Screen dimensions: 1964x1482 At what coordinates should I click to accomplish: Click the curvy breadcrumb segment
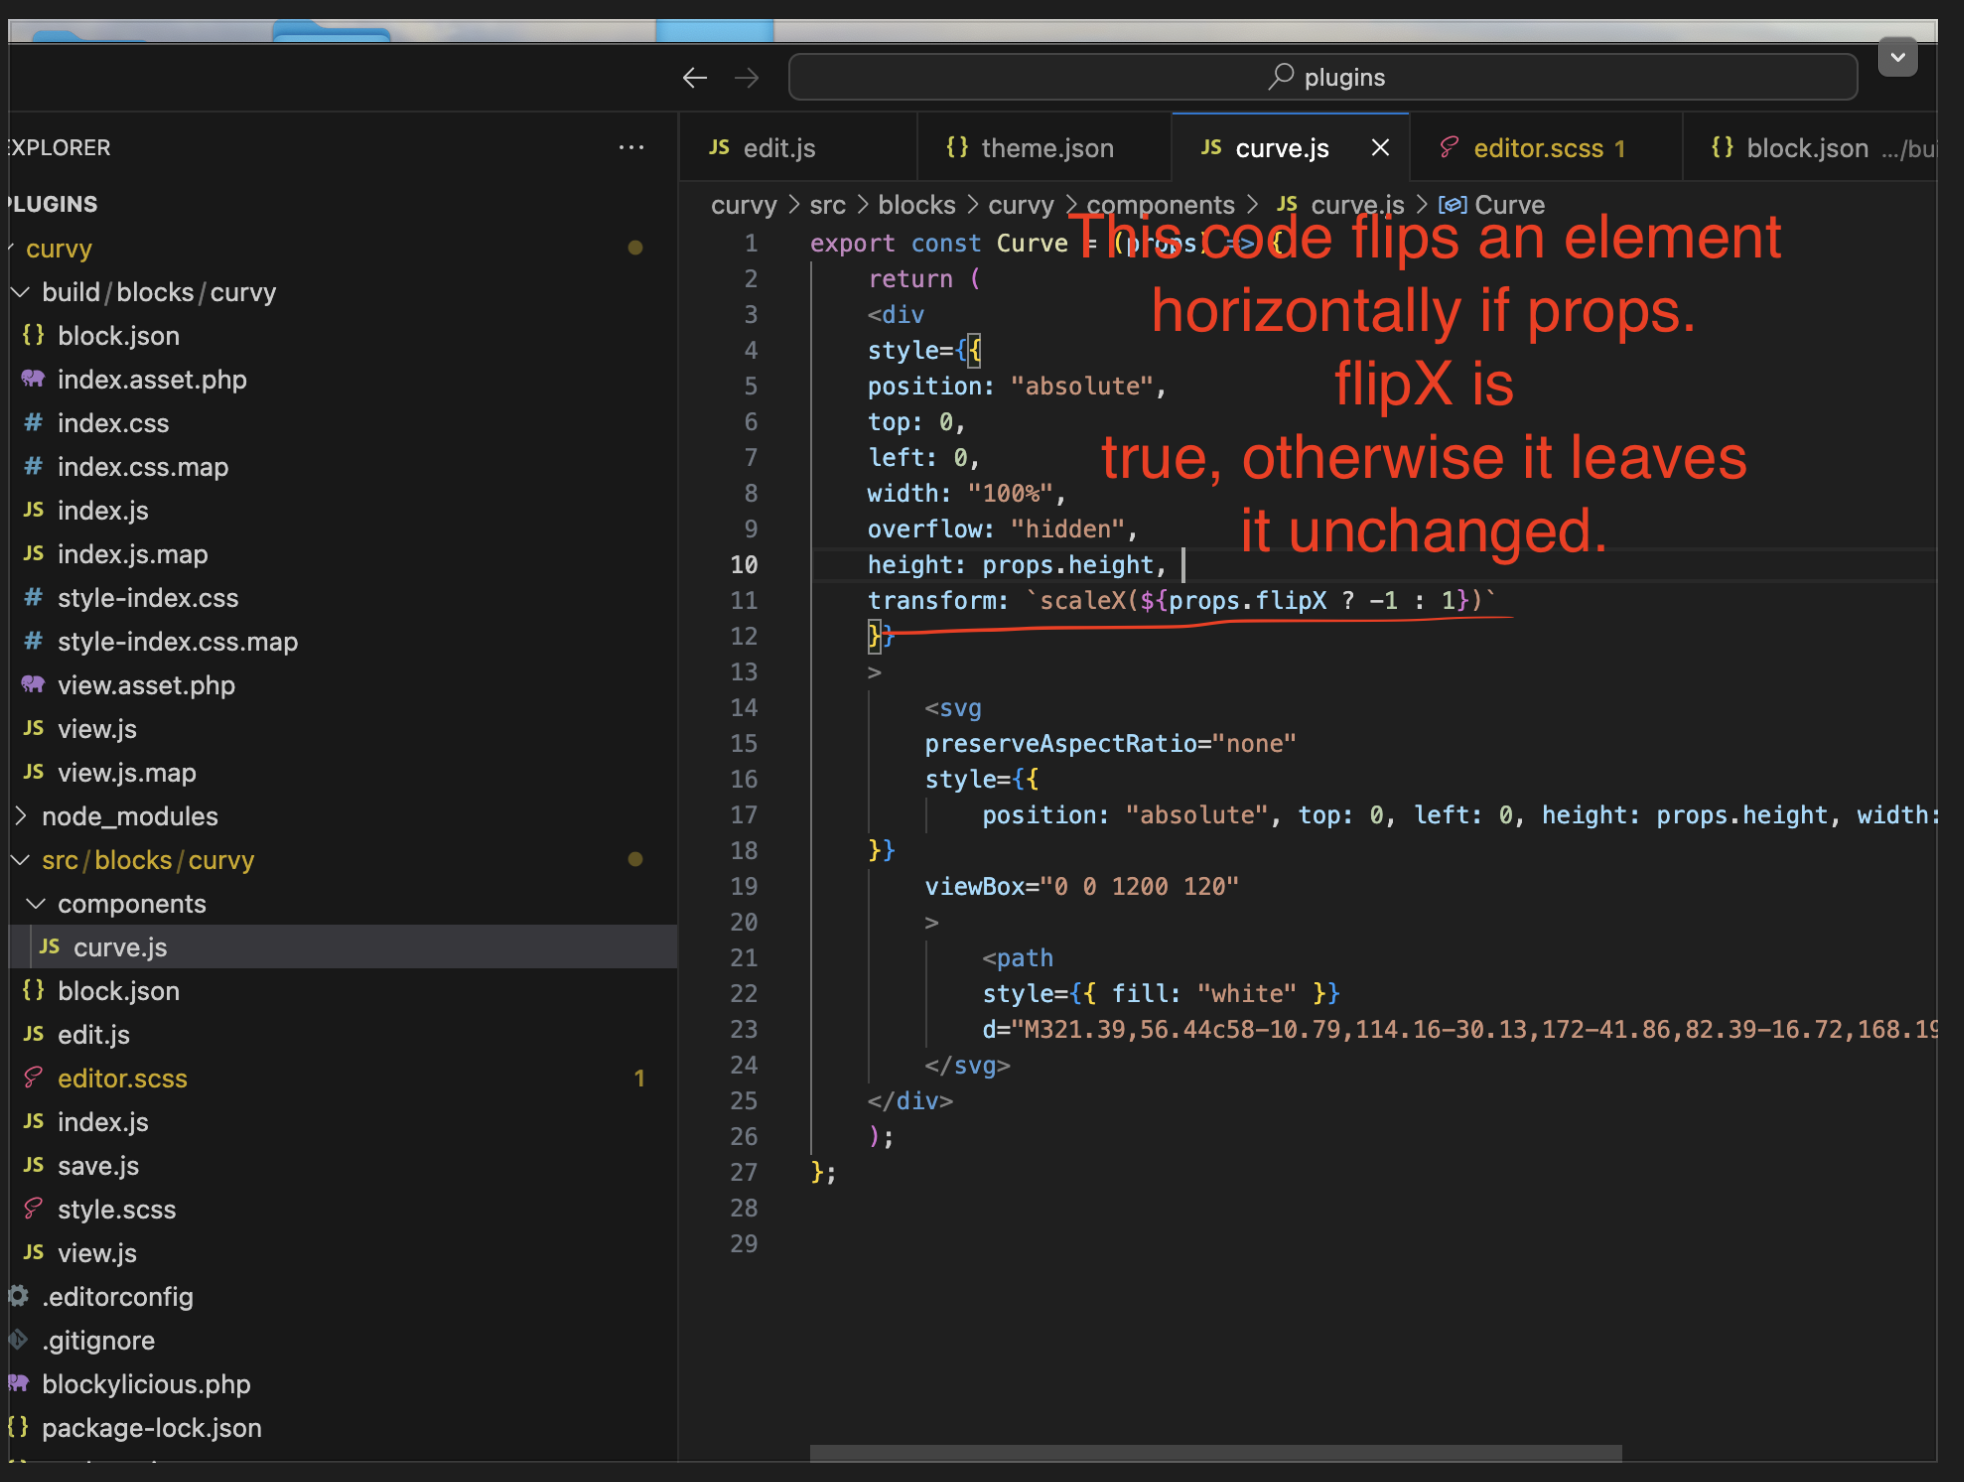(743, 204)
